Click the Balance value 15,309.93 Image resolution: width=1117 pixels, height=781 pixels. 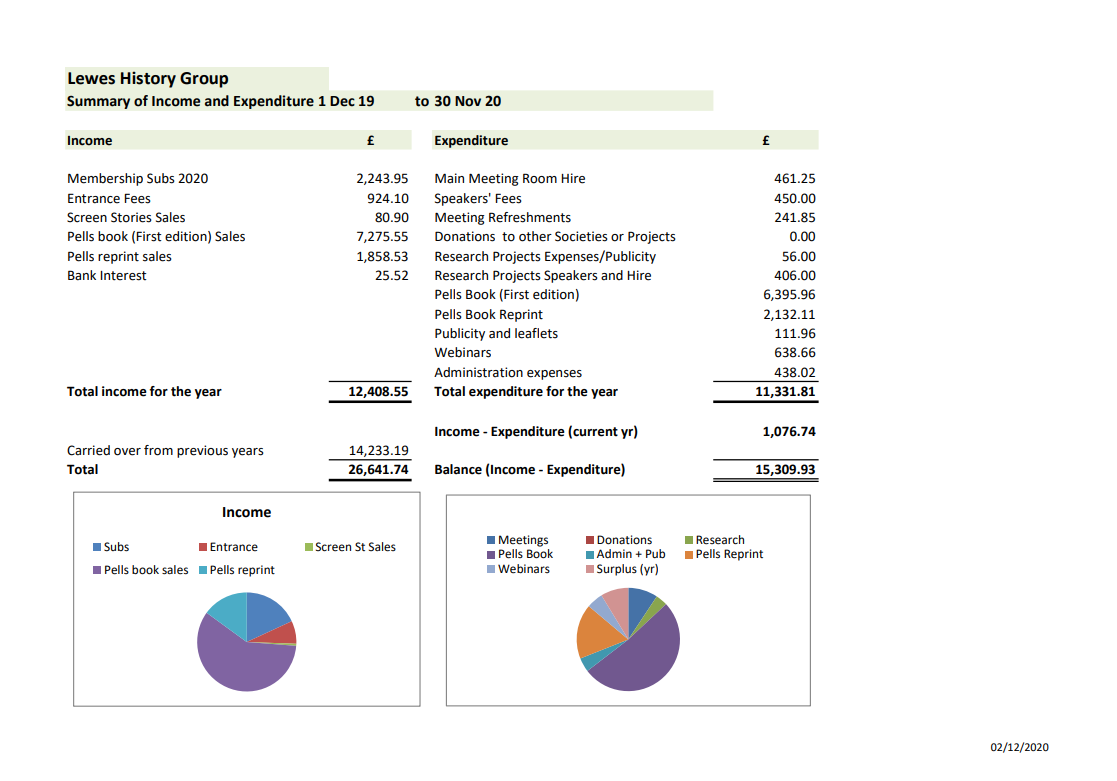click(785, 470)
